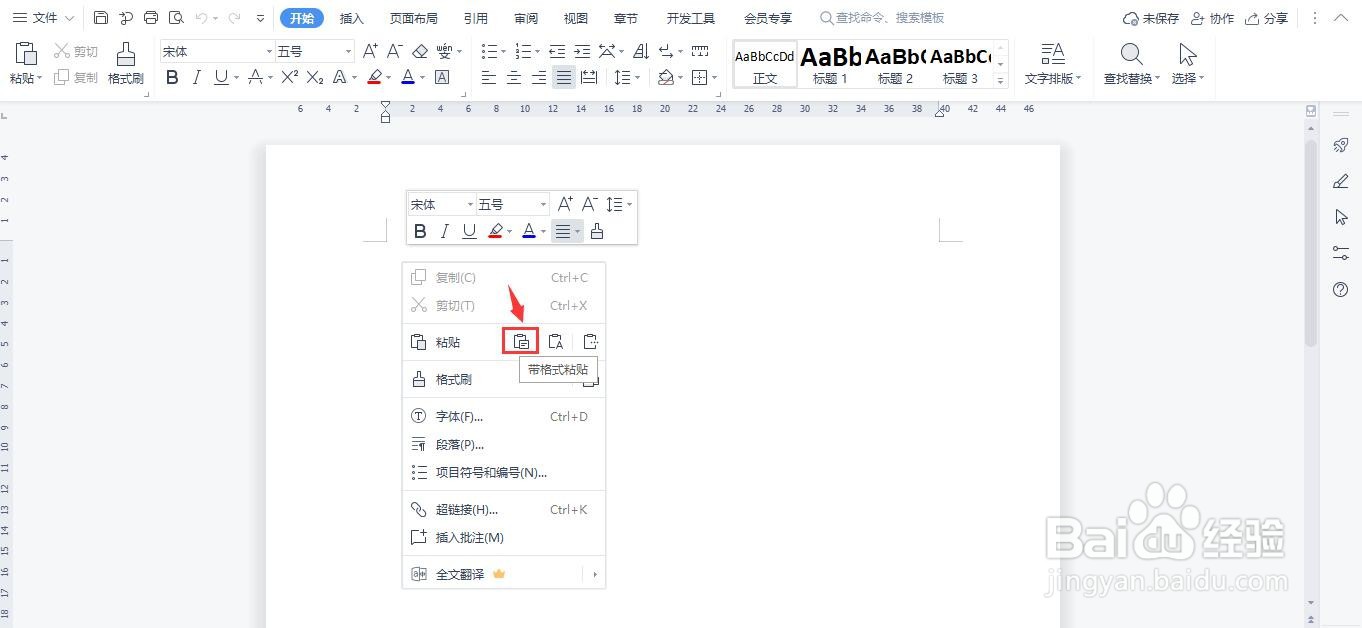Open the ribbon font size dropdown 五号

(x=348, y=51)
